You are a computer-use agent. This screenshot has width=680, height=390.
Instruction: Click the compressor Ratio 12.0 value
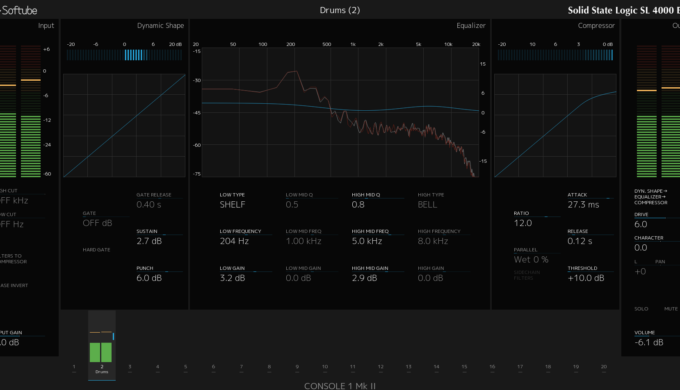pyautogui.click(x=523, y=223)
